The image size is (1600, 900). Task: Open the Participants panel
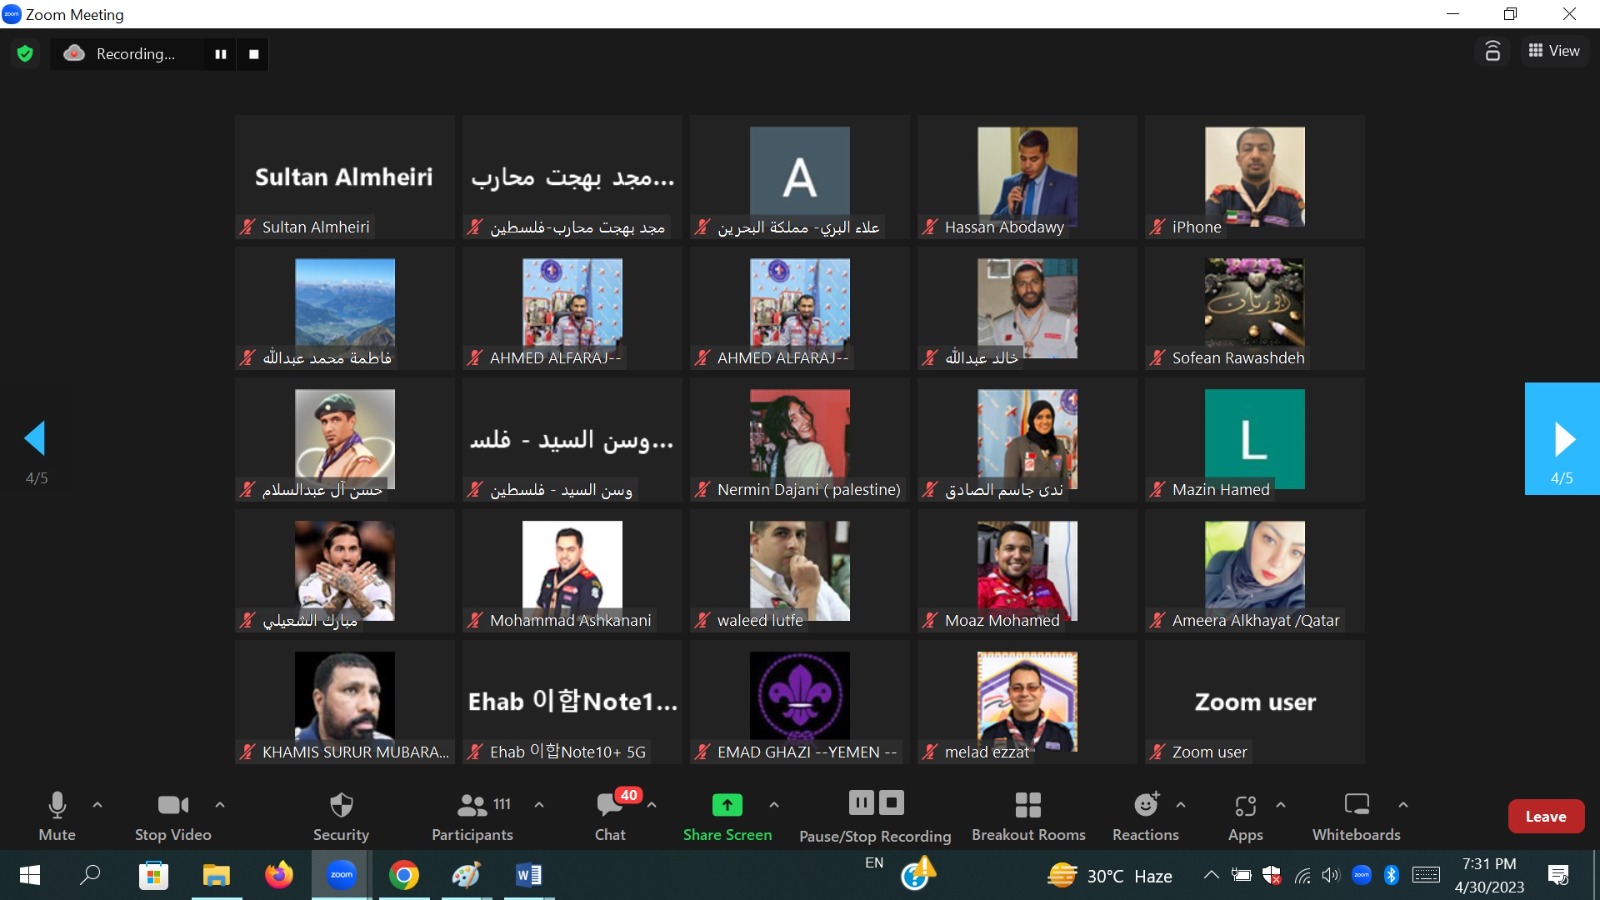coord(472,816)
